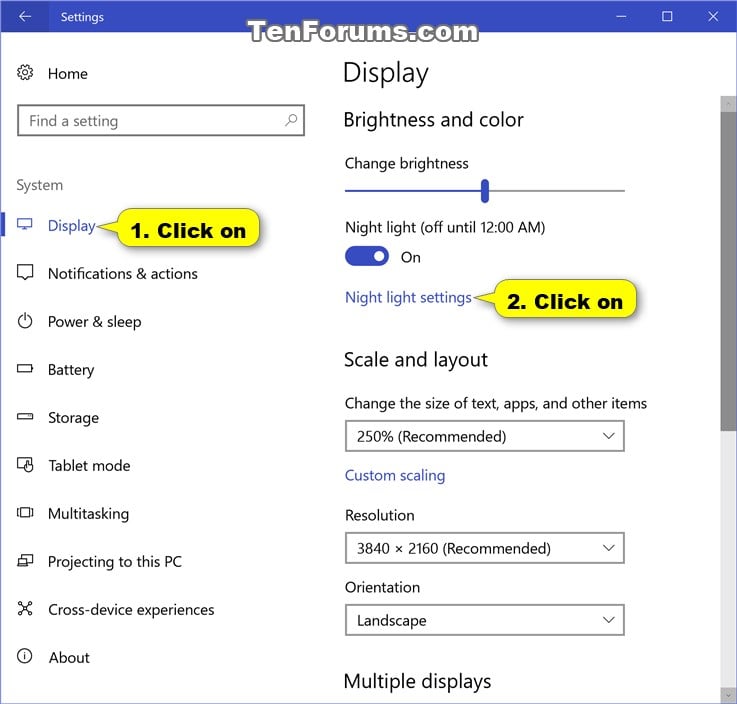
Task: Click the Battery icon
Action: pyautogui.click(x=25, y=368)
